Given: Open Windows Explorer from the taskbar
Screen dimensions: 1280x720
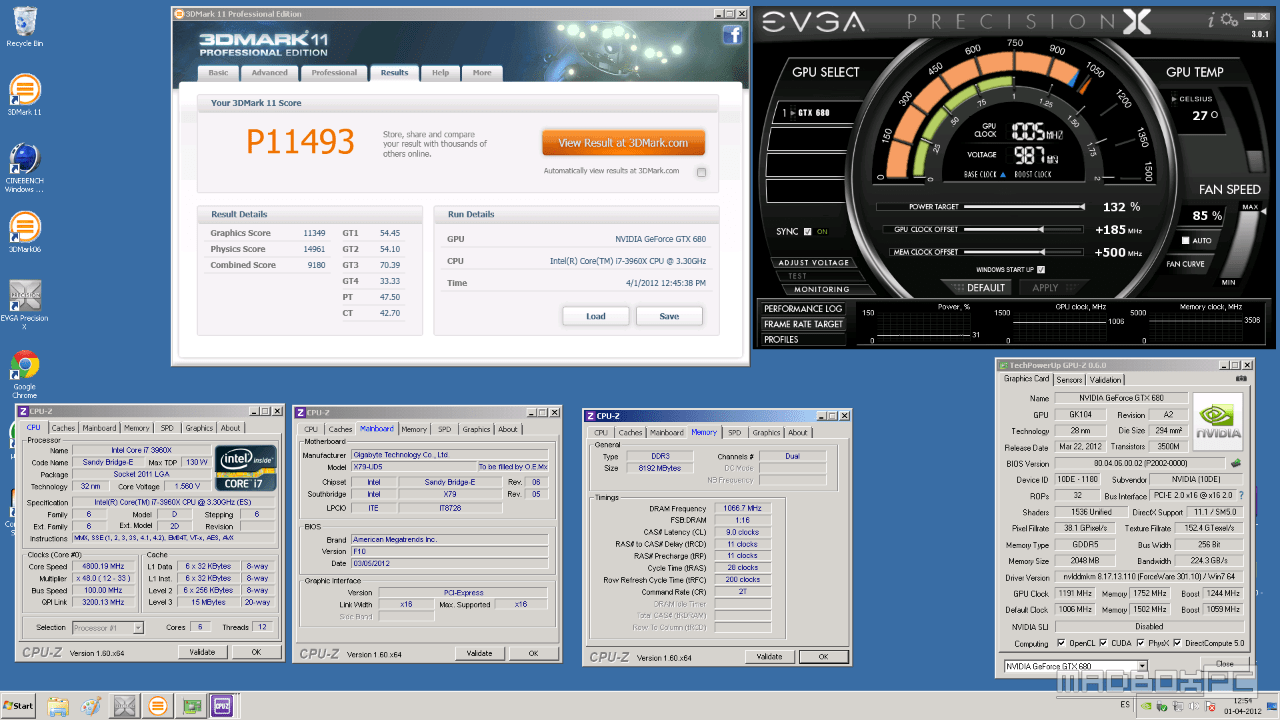Looking at the screenshot, I should pos(58,706).
